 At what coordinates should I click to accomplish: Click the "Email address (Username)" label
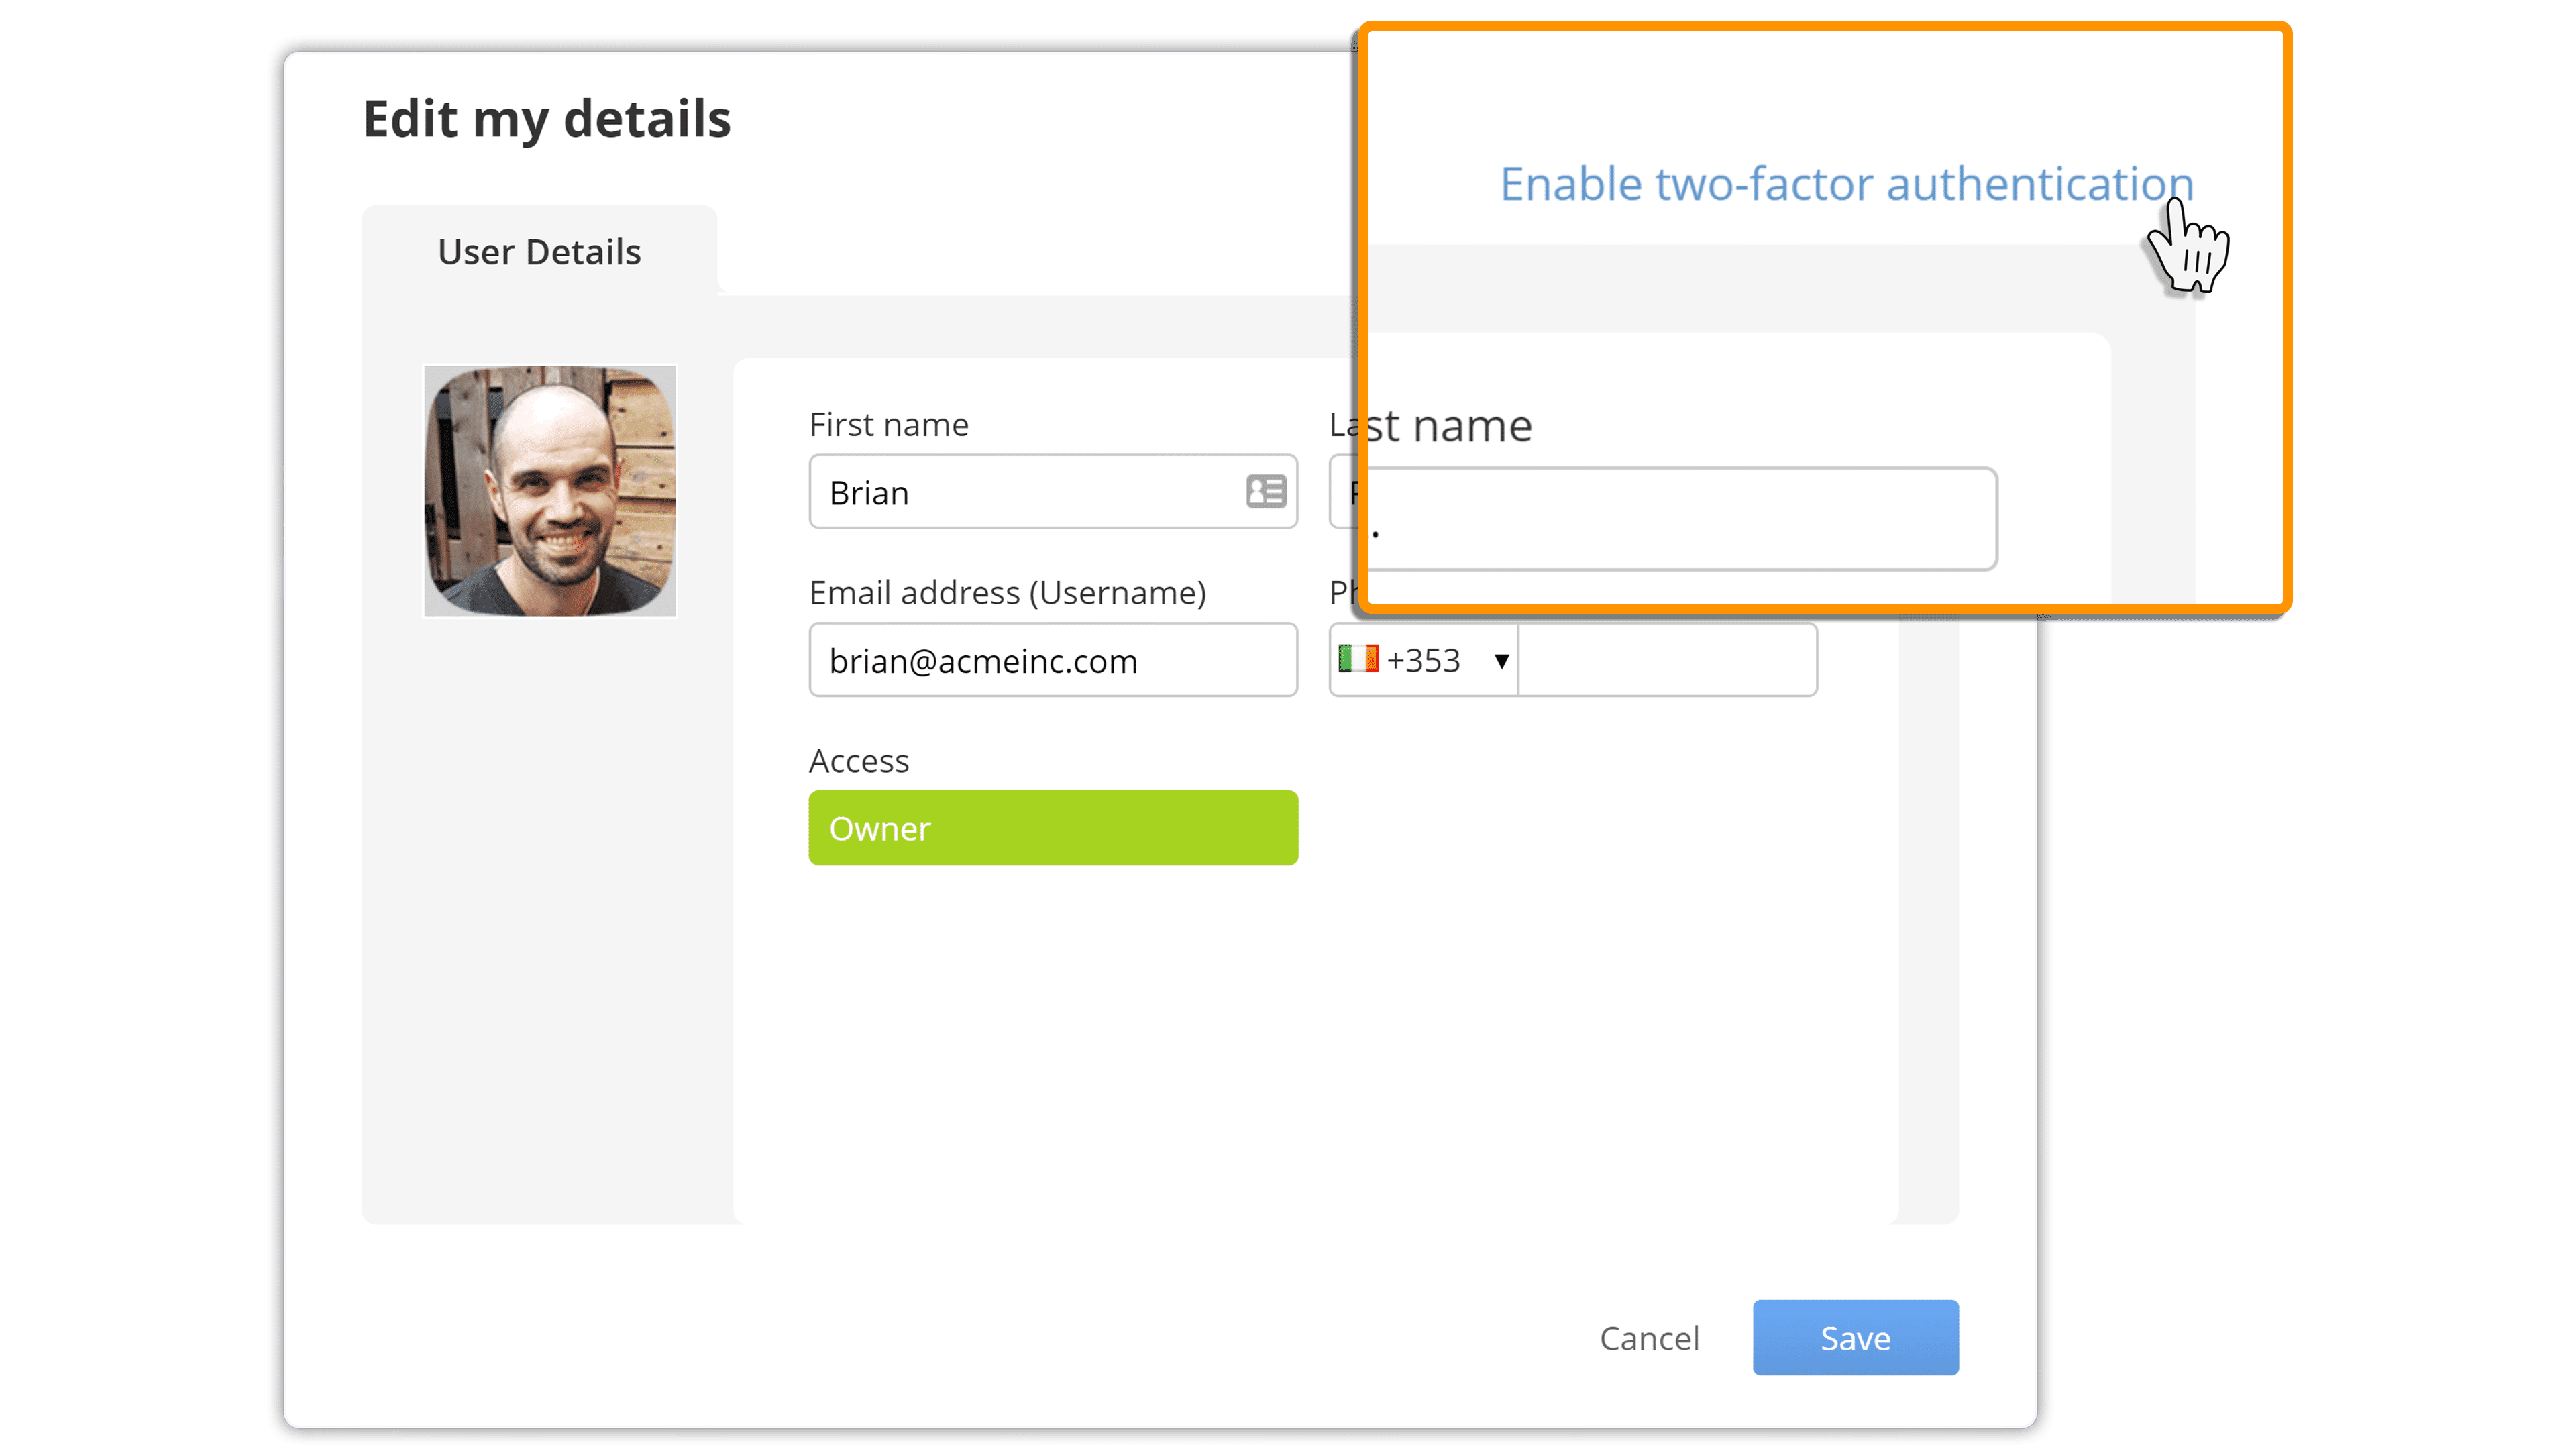[x=1008, y=593]
